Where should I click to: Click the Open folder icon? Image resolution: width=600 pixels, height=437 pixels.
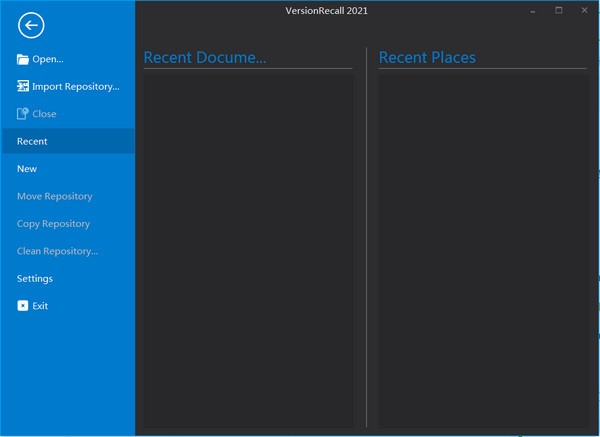(x=23, y=59)
